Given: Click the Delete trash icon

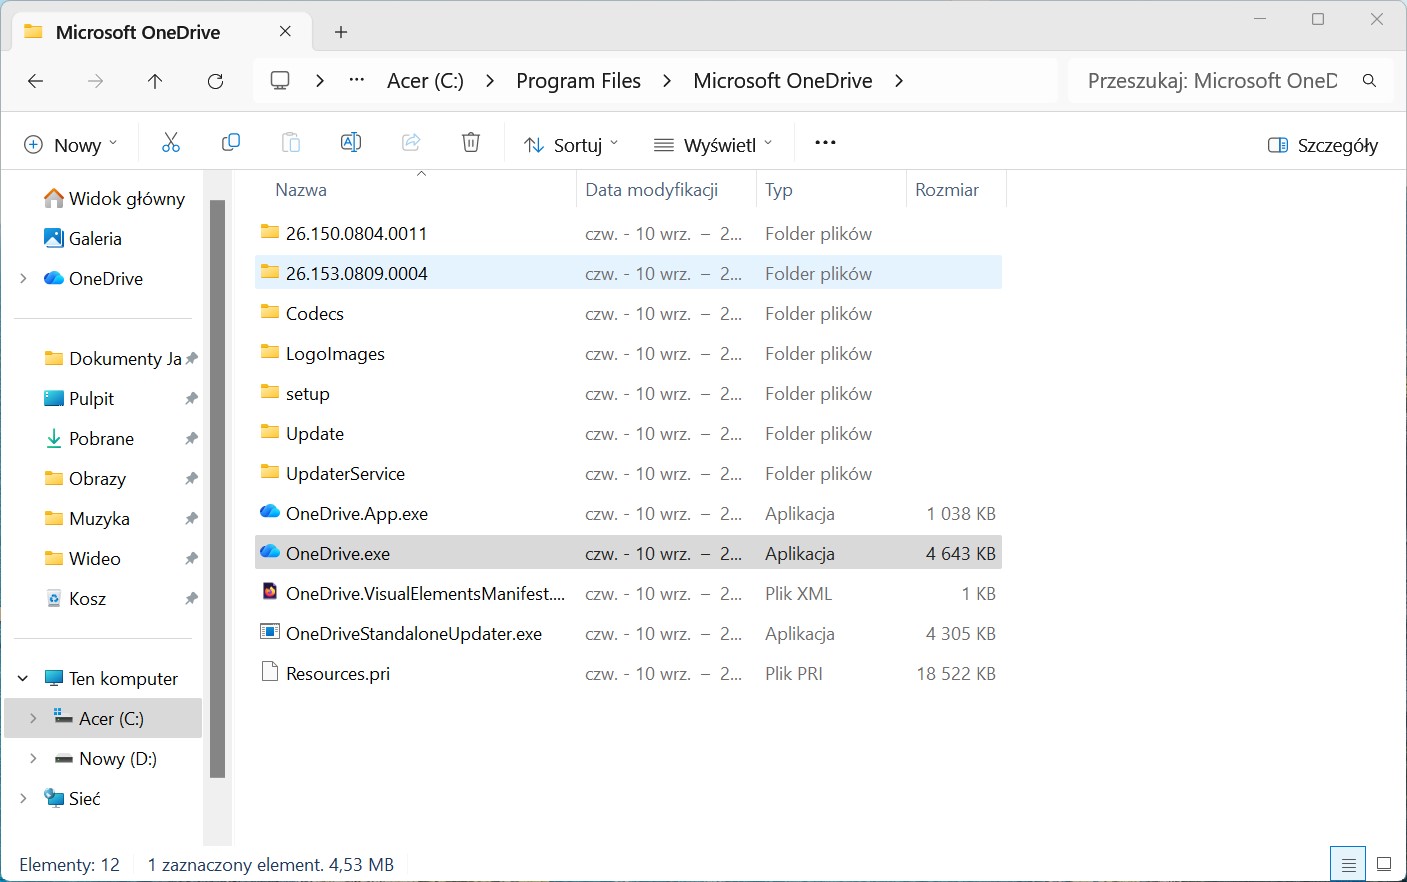Looking at the screenshot, I should click(471, 143).
